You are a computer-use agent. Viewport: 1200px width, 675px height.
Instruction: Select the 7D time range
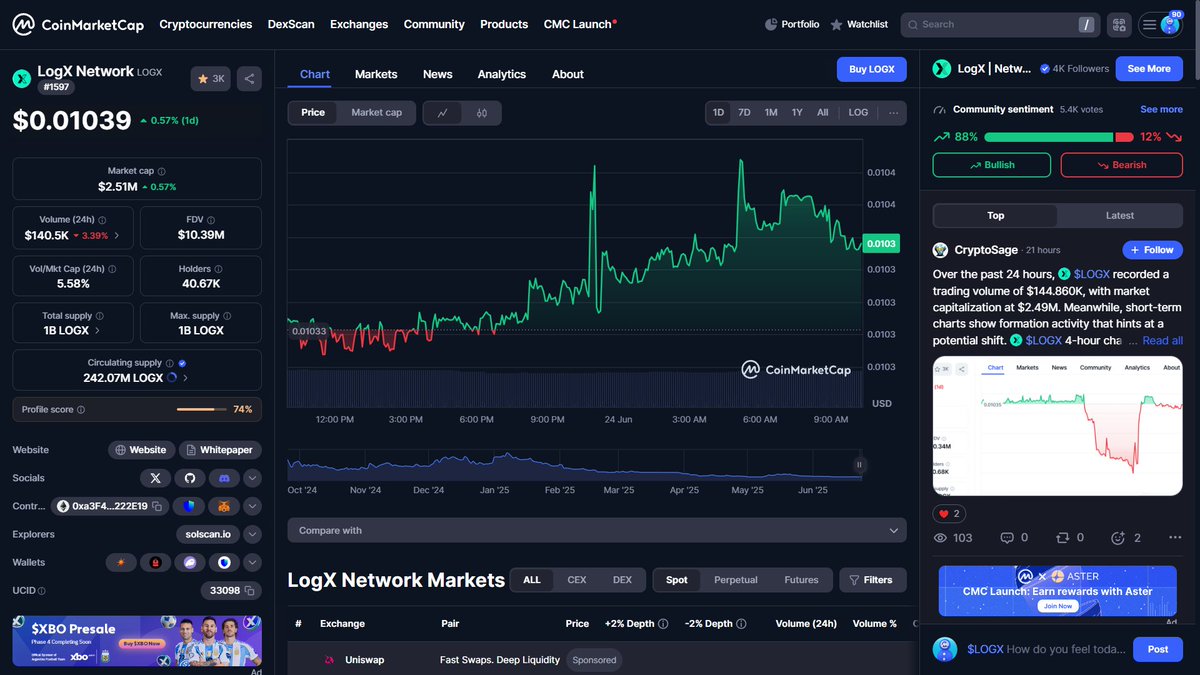744,113
